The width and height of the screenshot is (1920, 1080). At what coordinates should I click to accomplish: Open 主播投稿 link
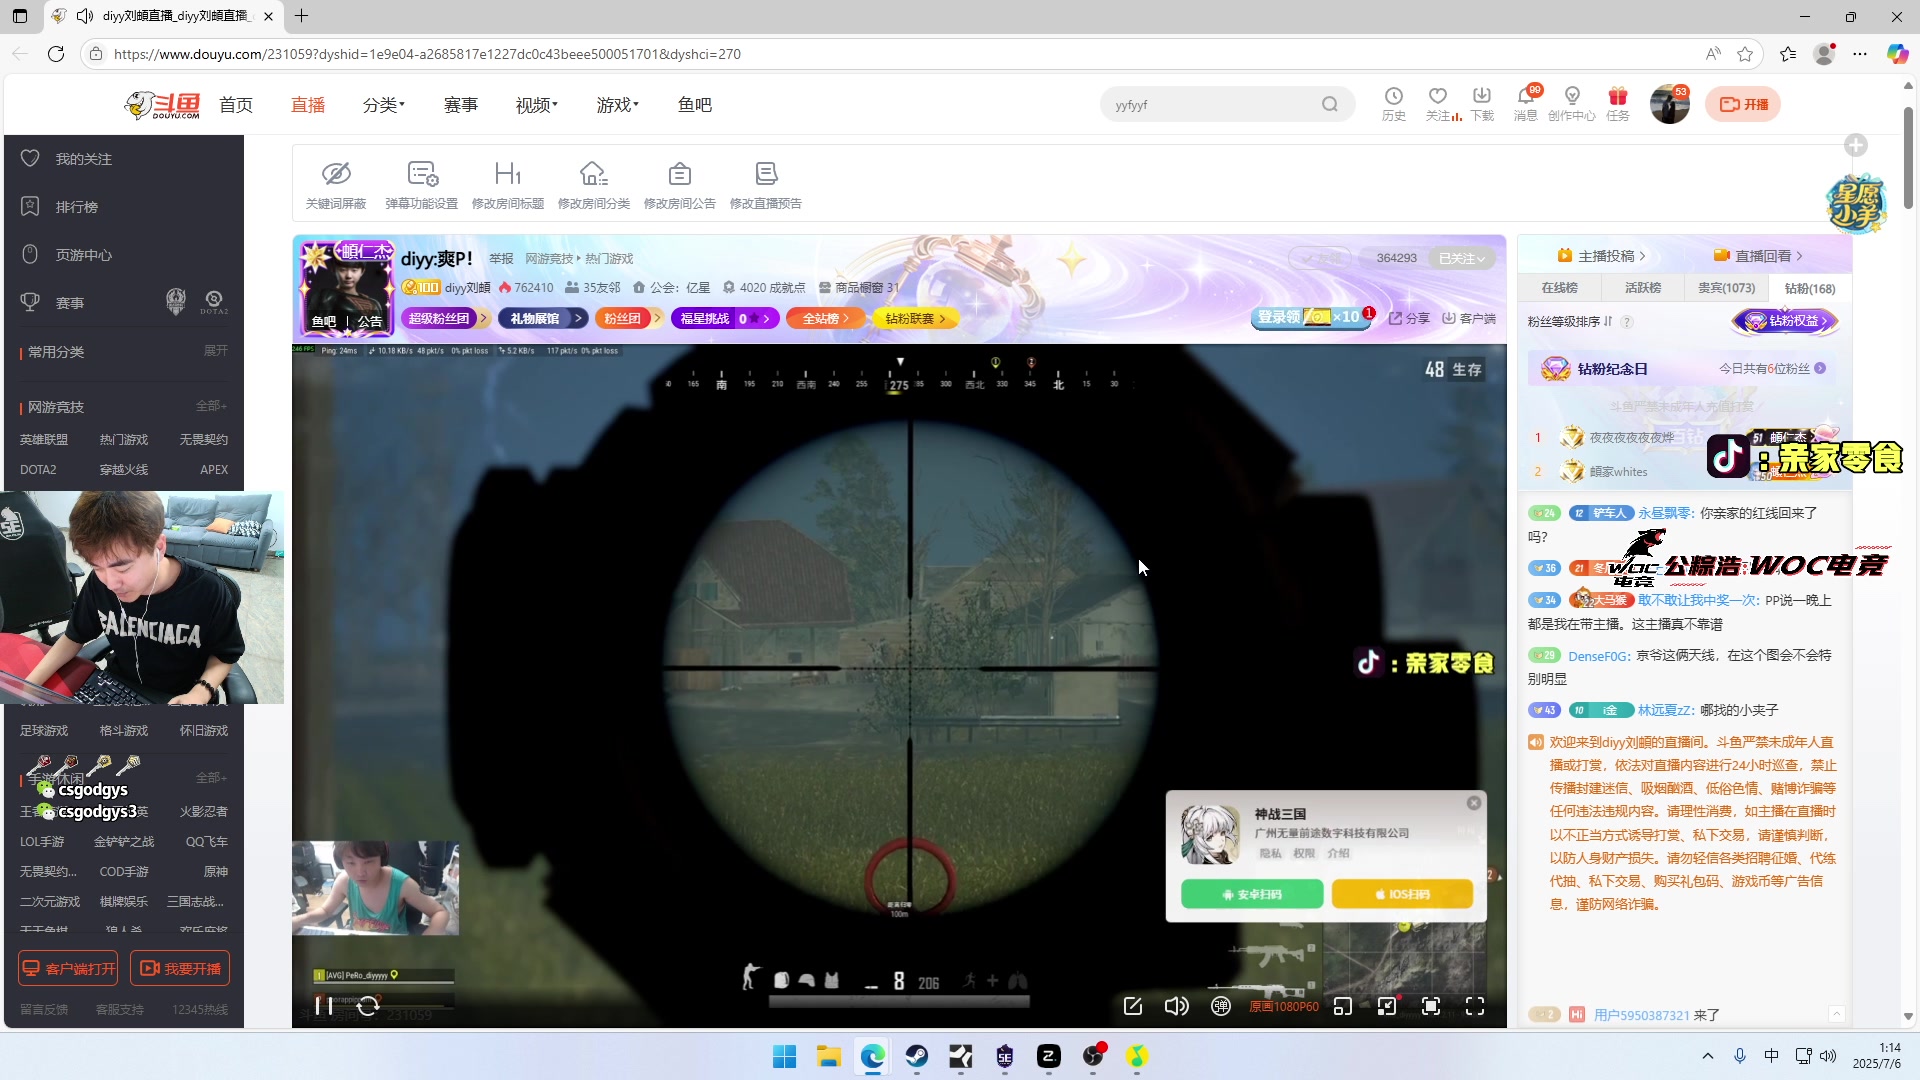(x=1601, y=256)
